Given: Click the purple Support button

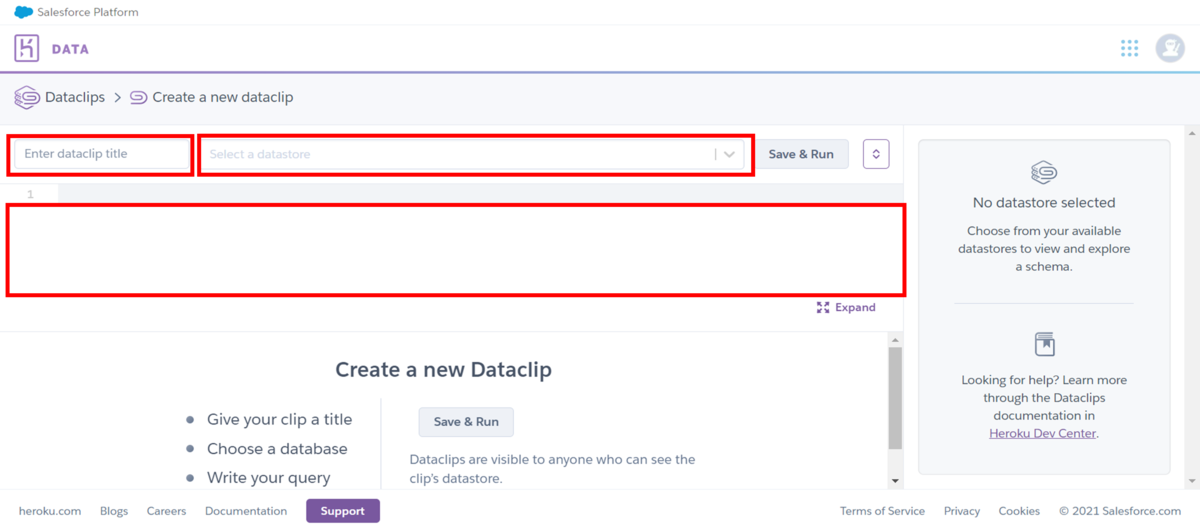Looking at the screenshot, I should pos(343,511).
